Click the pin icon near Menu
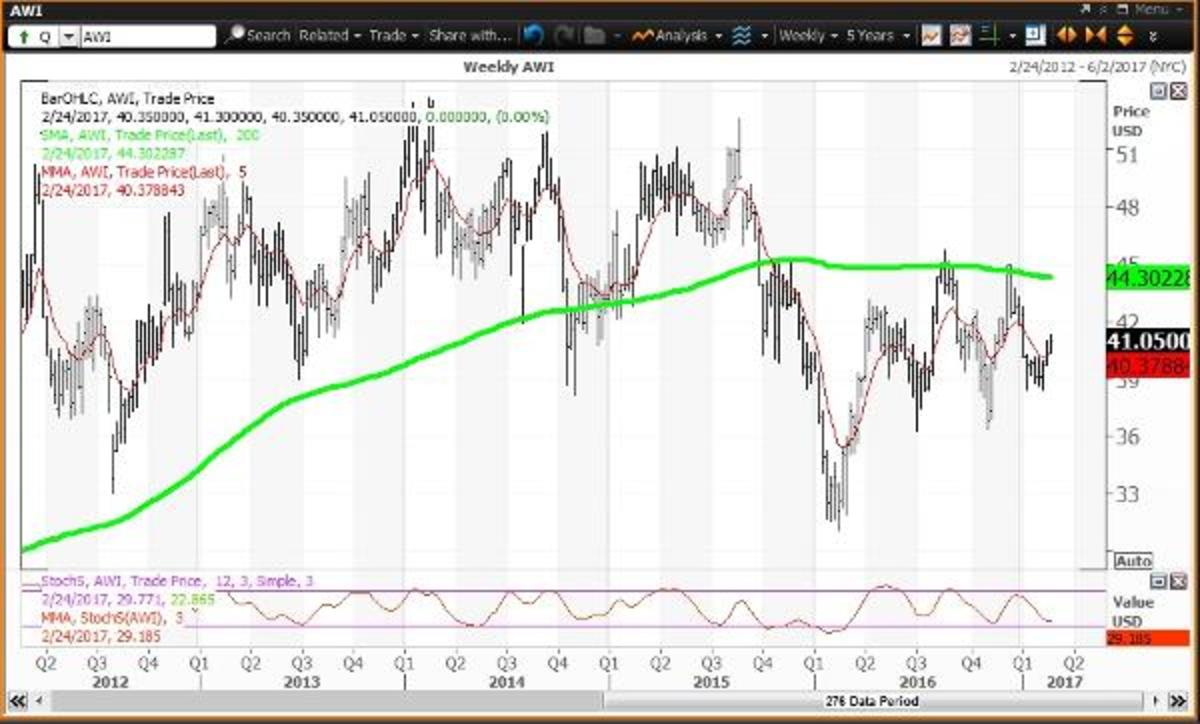 coord(1104,10)
